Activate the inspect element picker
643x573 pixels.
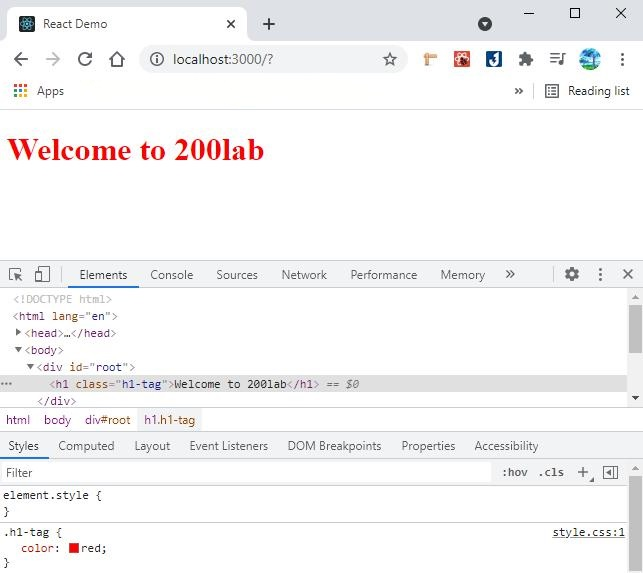16,274
